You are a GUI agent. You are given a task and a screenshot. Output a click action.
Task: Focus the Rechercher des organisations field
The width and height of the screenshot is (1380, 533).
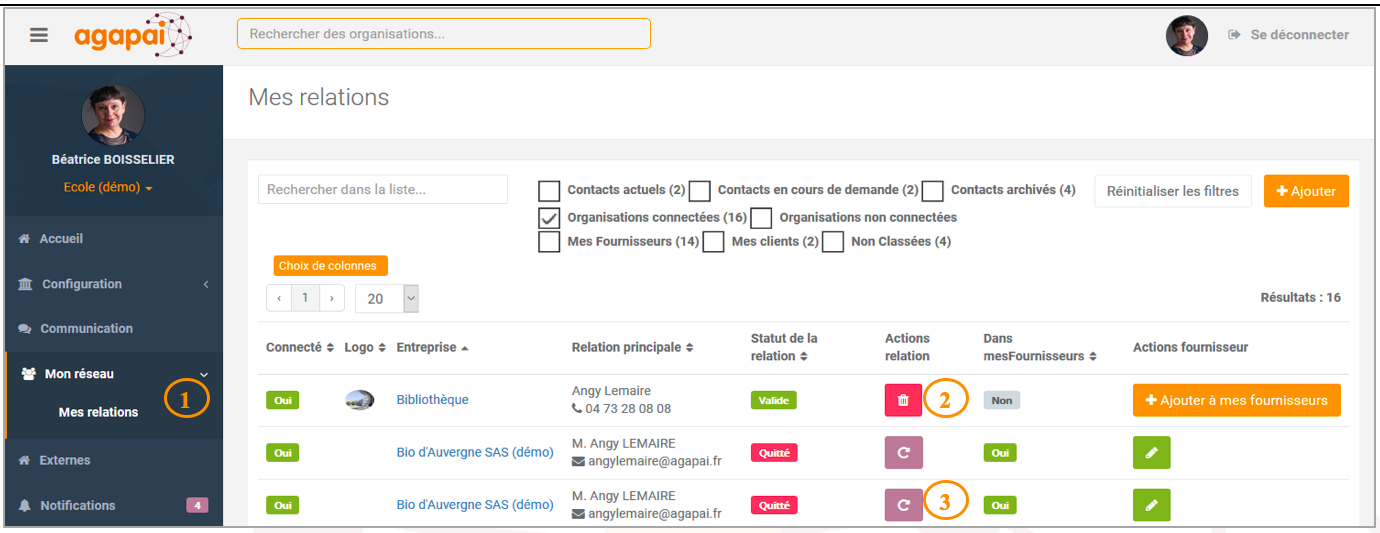click(444, 34)
